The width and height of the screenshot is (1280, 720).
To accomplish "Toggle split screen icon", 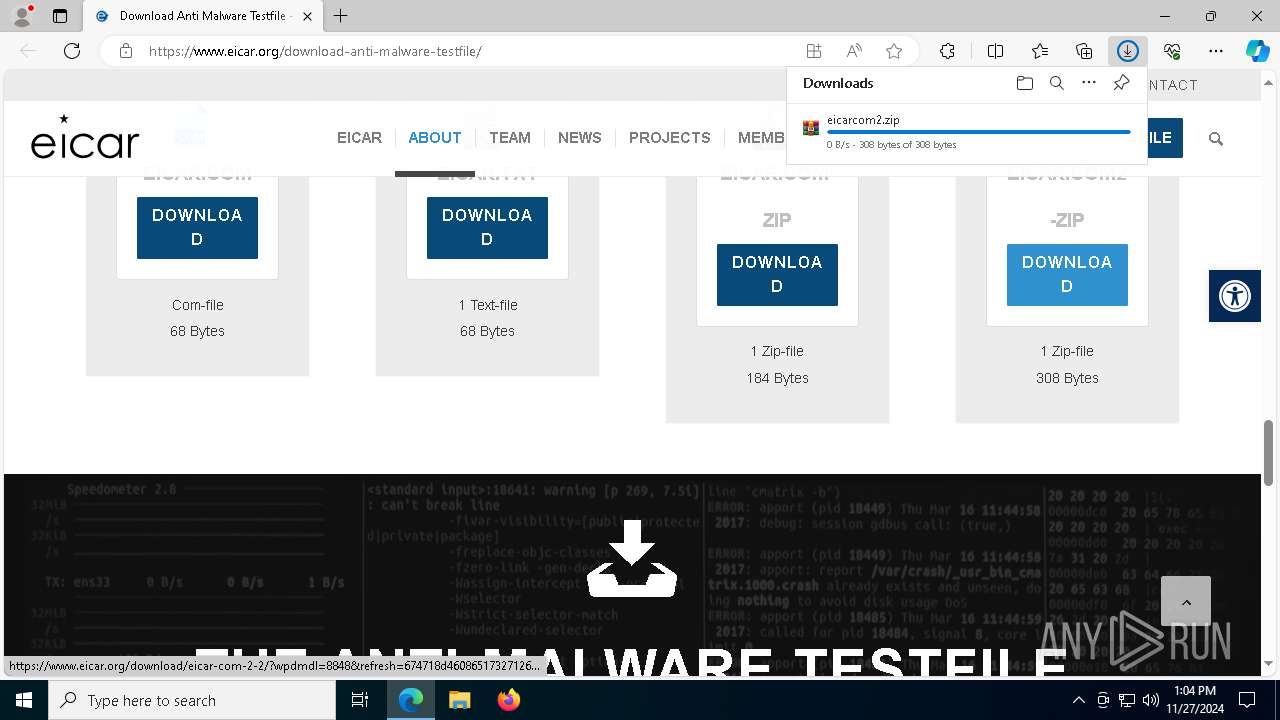I will (x=995, y=51).
